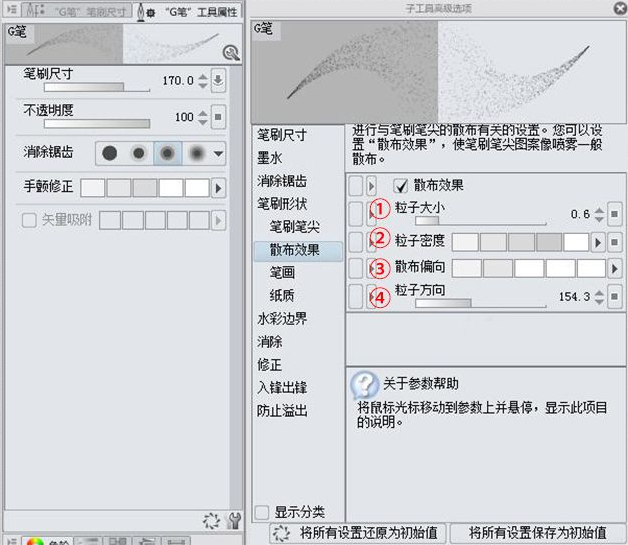Click the 170.0 brush size value
This screenshot has height=545, width=628.
178,80
